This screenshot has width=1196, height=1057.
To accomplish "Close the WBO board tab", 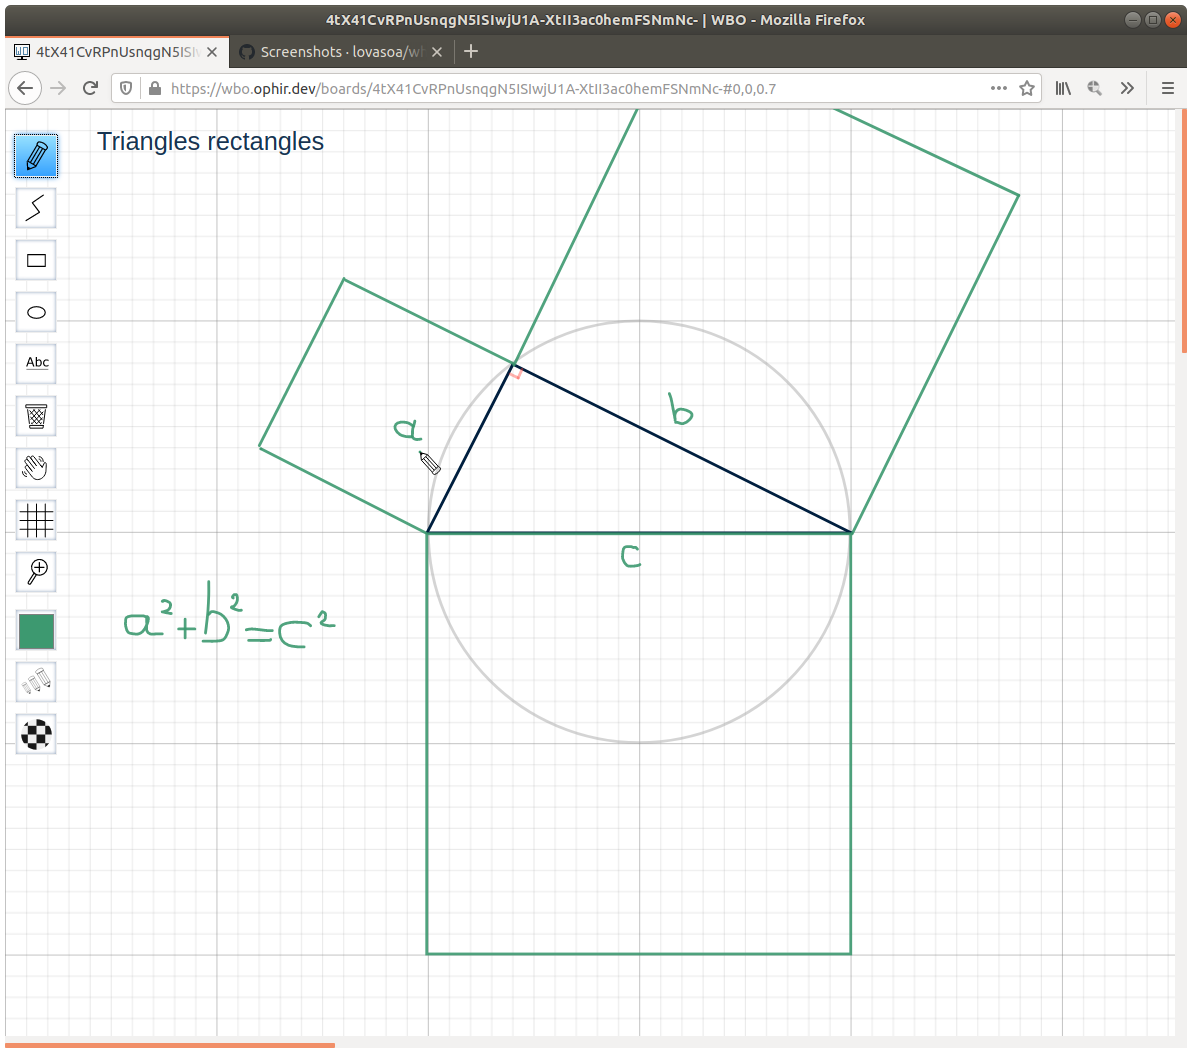I will 212,52.
